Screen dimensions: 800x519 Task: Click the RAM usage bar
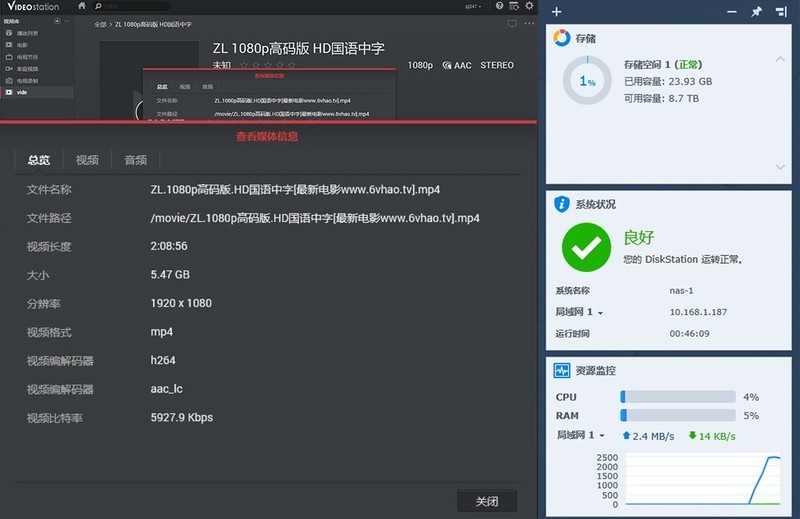point(678,415)
